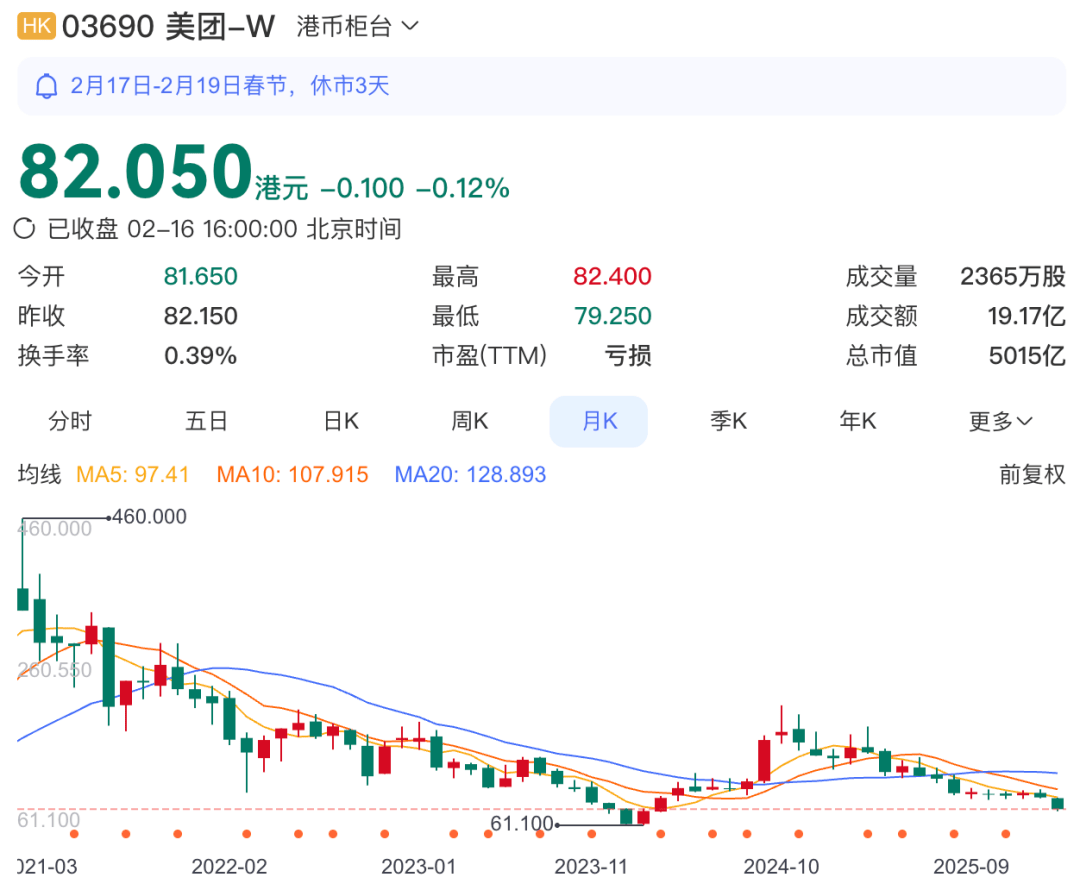Open the 更多 chart period dropdown
Image resolution: width=1080 pixels, height=890 pixels.
coord(1000,421)
